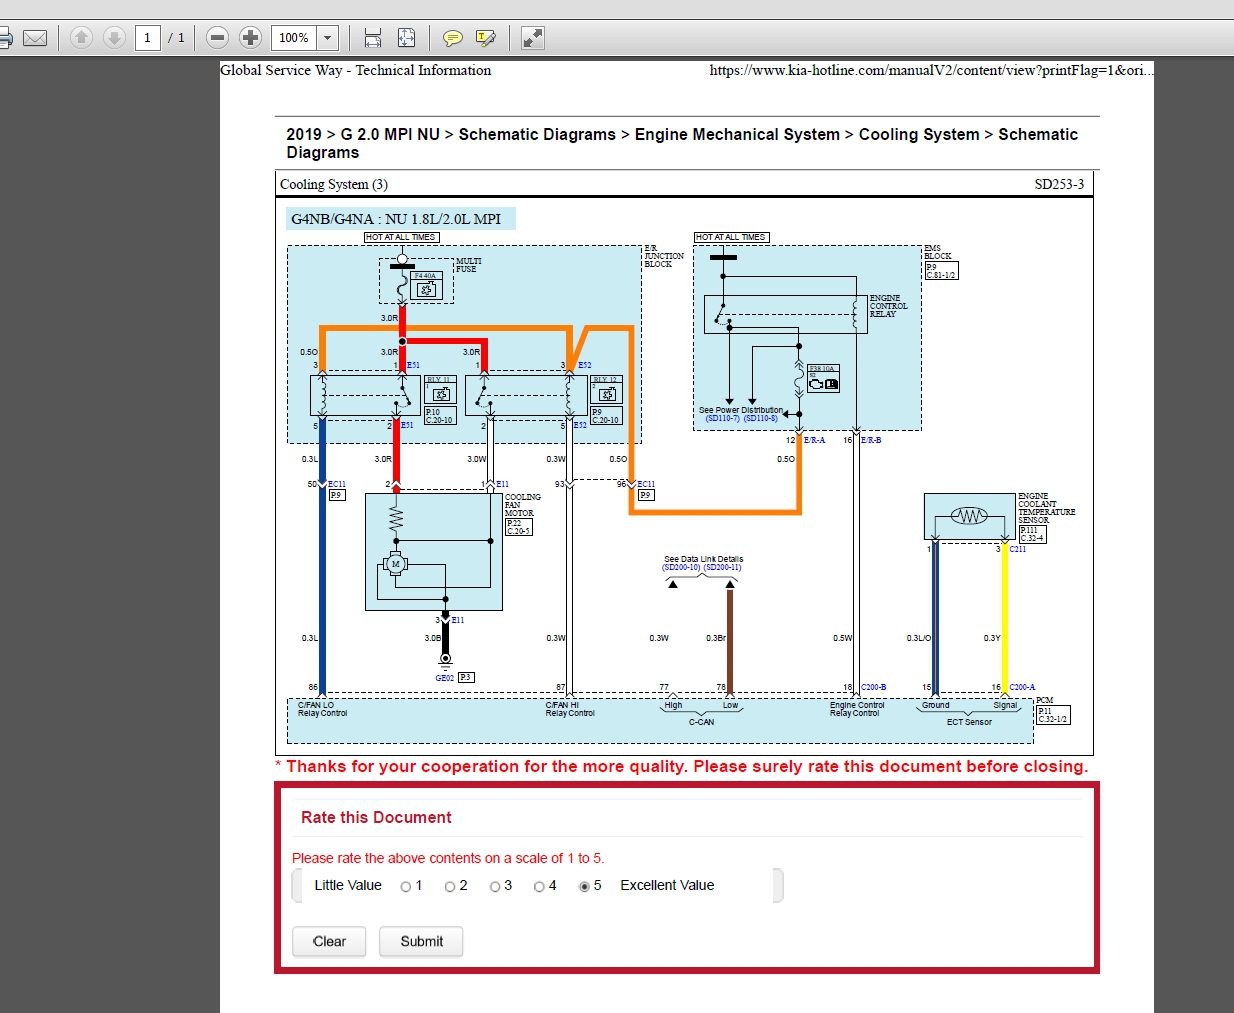Click the 'Little Value' label

pyautogui.click(x=348, y=886)
